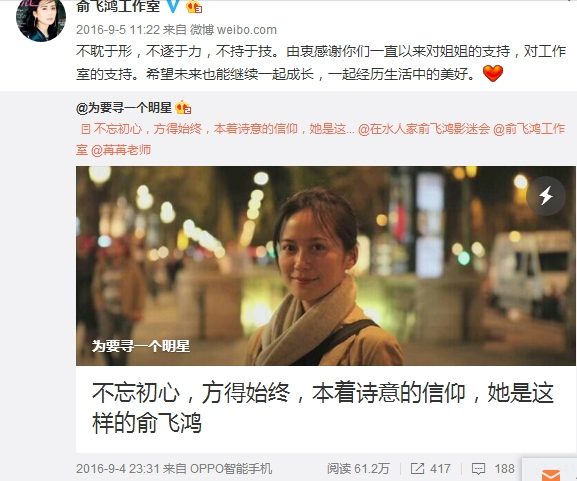Open the 俞飞鸿工作室 account name

[118, 6]
